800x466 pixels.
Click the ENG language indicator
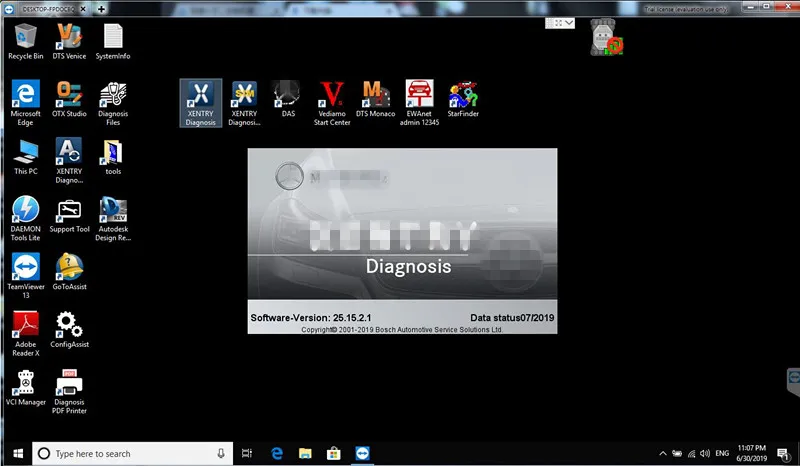(722, 453)
